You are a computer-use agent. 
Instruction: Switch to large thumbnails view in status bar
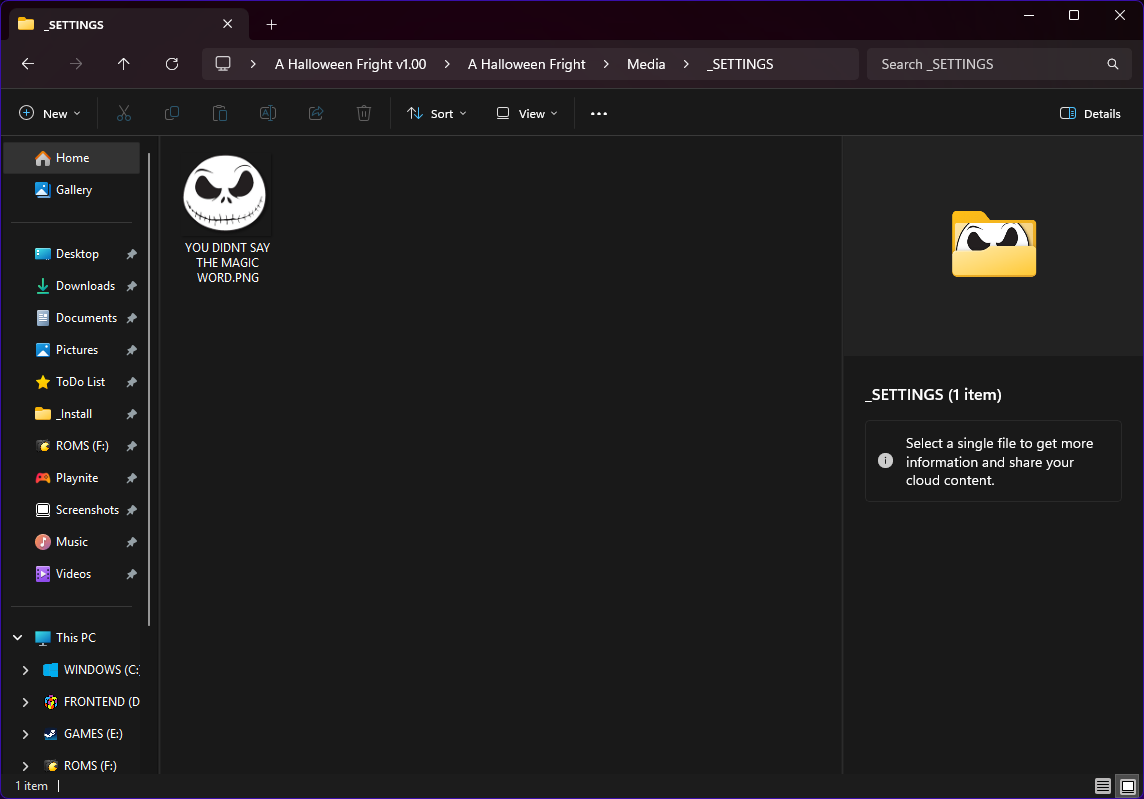1127,786
